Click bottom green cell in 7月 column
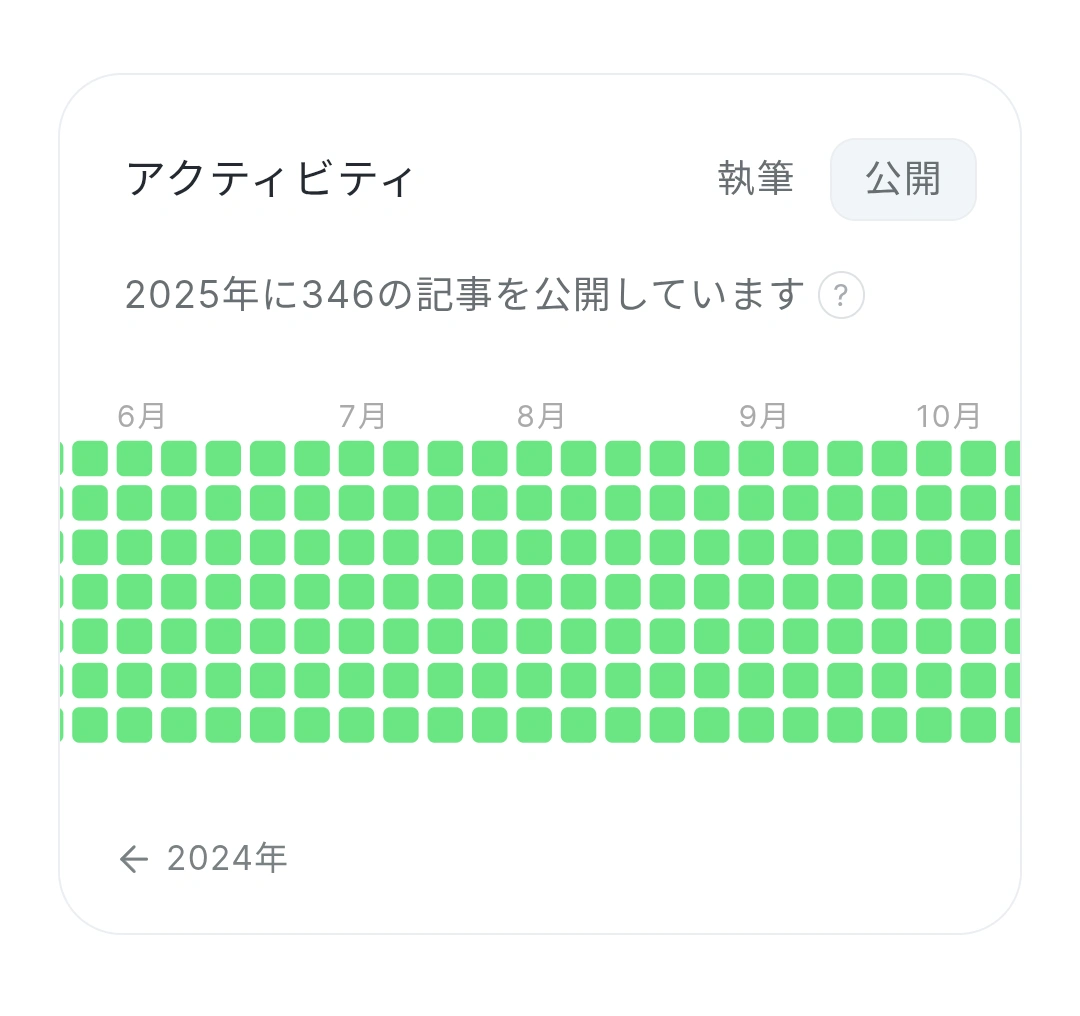The width and height of the screenshot is (1080, 1016). [356, 724]
